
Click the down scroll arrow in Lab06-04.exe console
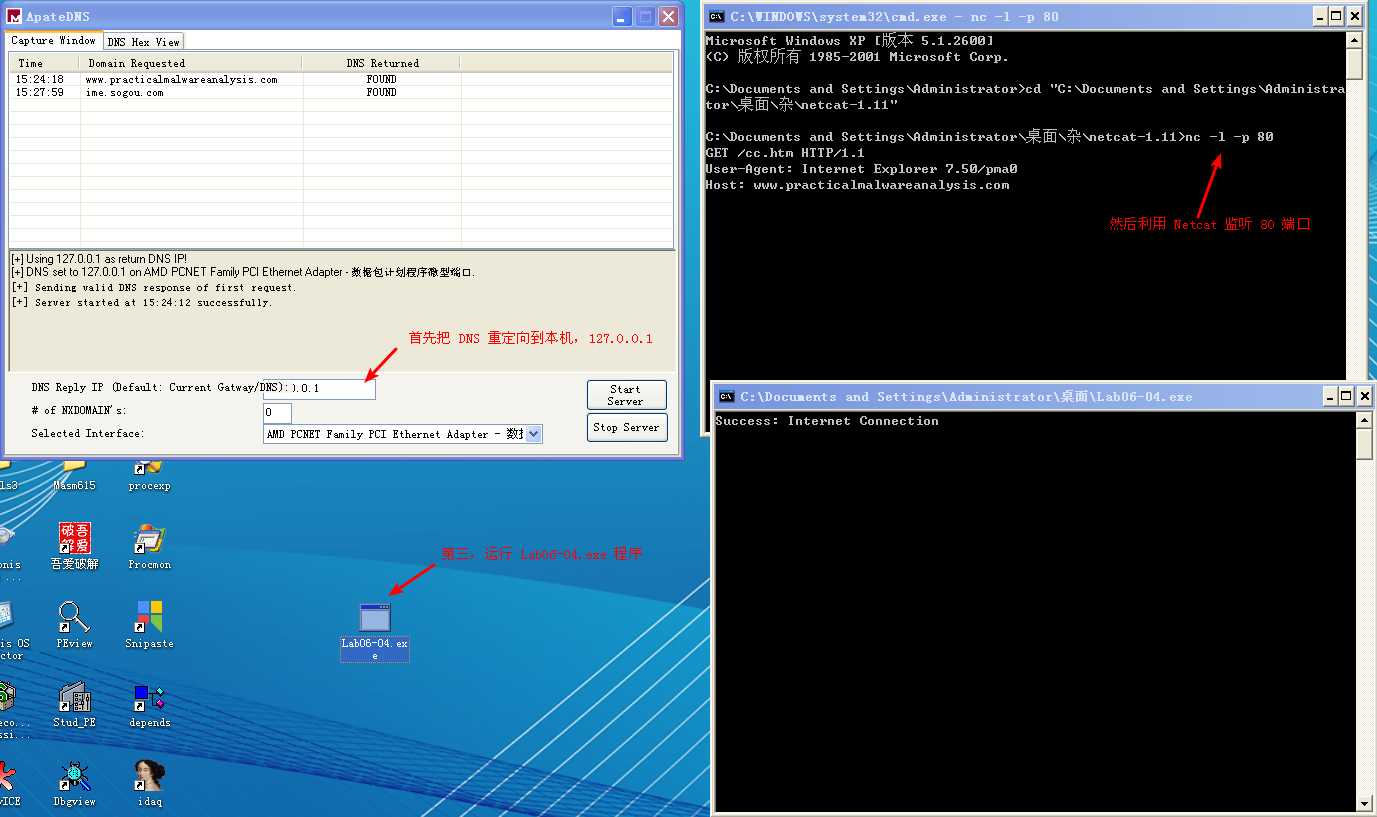1365,803
